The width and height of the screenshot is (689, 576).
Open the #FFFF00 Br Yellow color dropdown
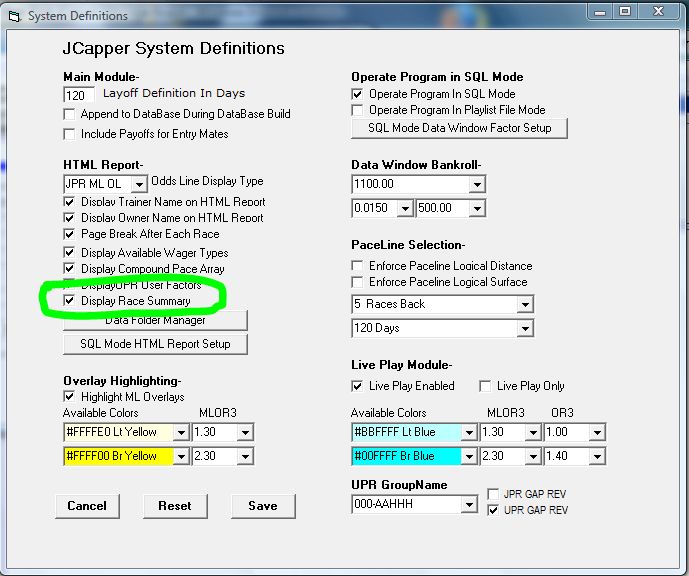pyautogui.click(x=181, y=456)
